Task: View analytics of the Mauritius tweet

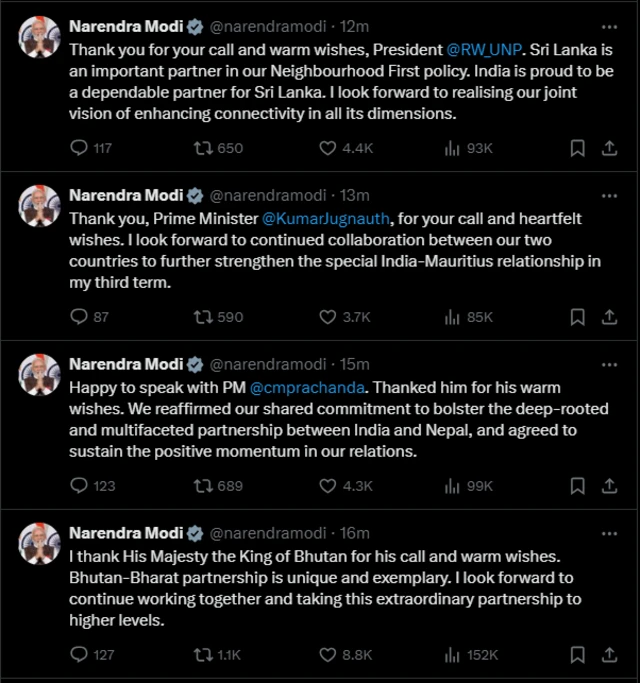Action: click(452, 317)
